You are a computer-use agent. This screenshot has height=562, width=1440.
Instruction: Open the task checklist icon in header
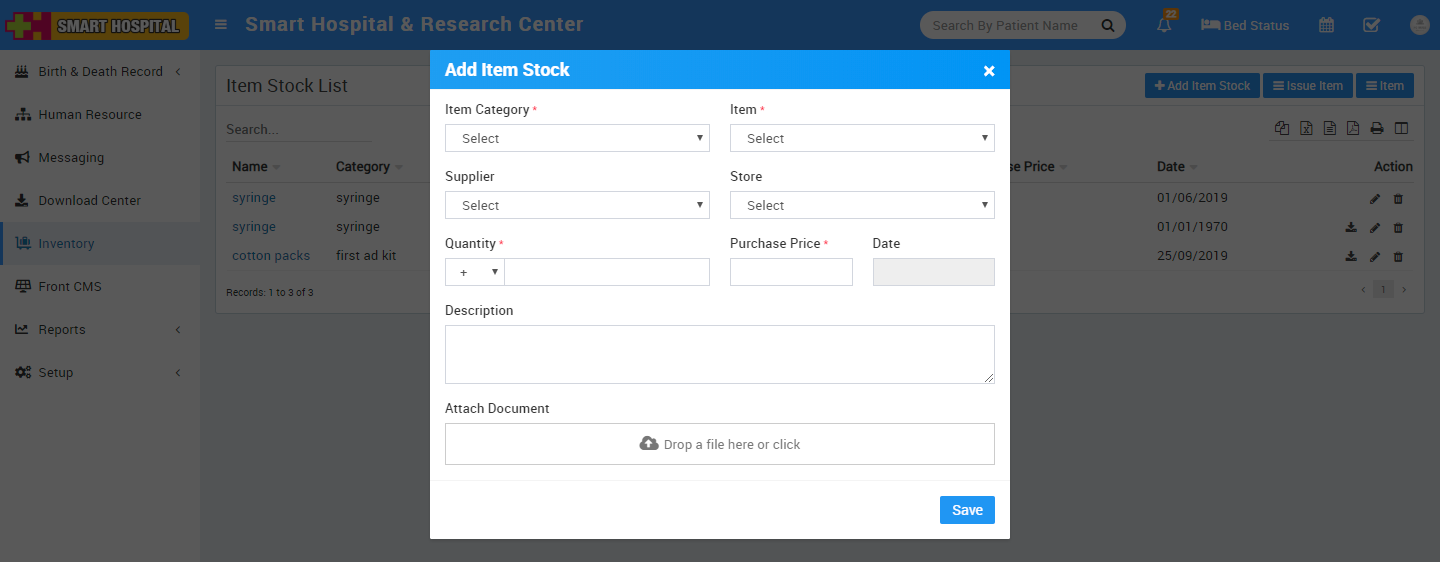click(x=1372, y=26)
